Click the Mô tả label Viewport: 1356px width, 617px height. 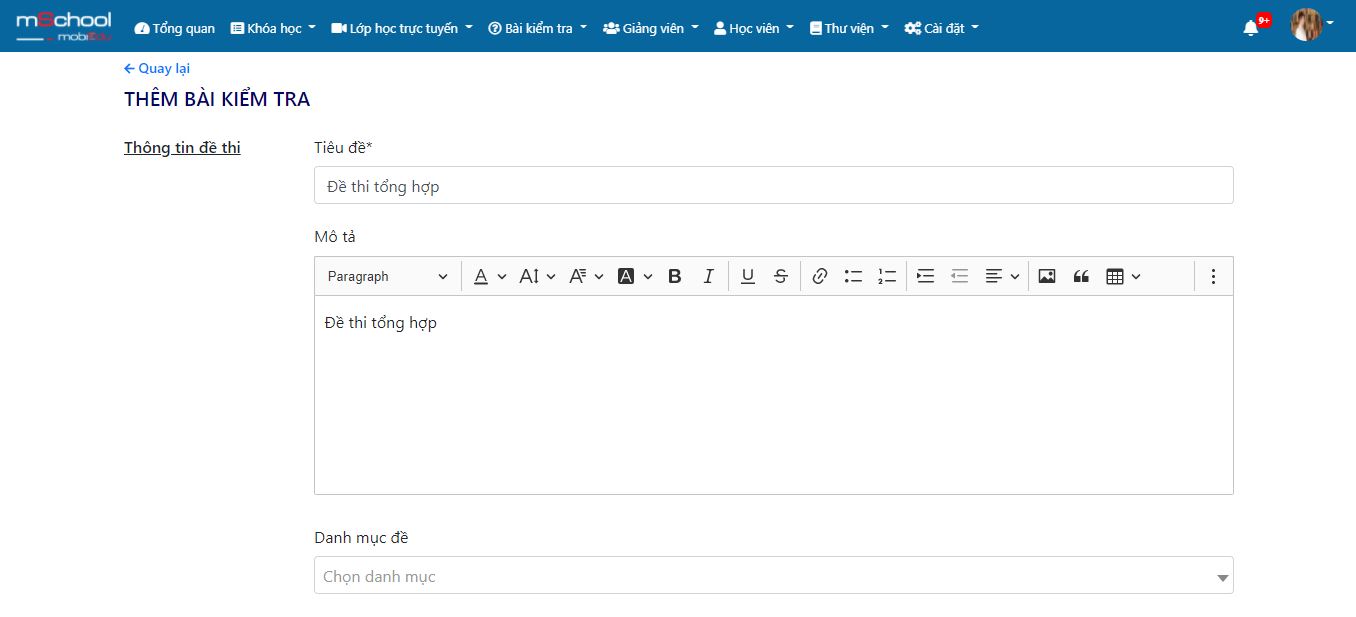click(335, 237)
